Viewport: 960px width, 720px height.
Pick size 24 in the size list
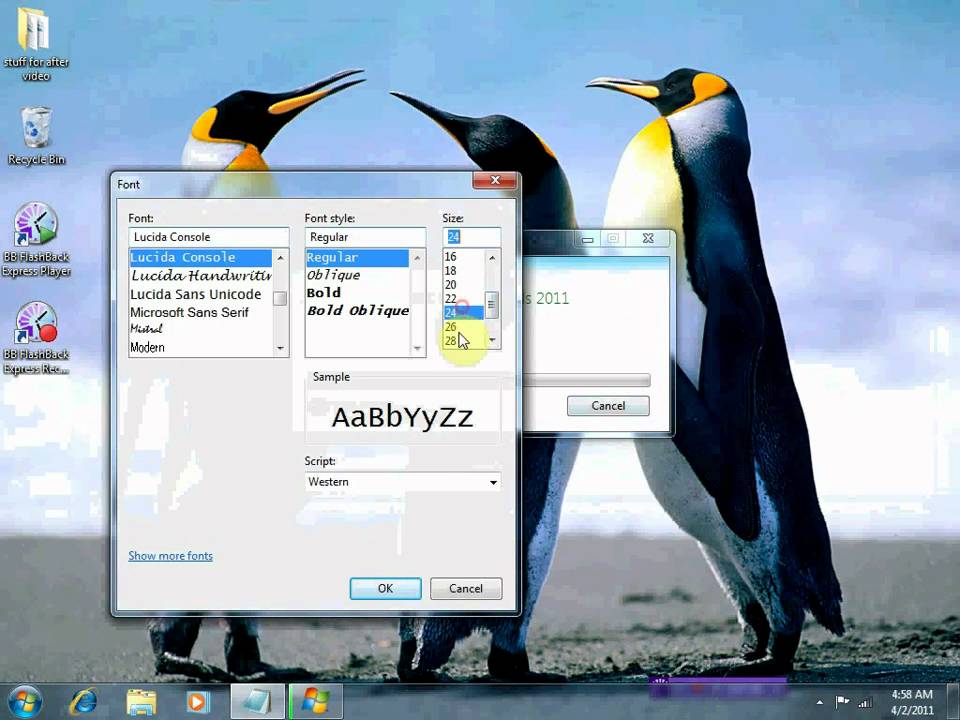pyautogui.click(x=463, y=313)
